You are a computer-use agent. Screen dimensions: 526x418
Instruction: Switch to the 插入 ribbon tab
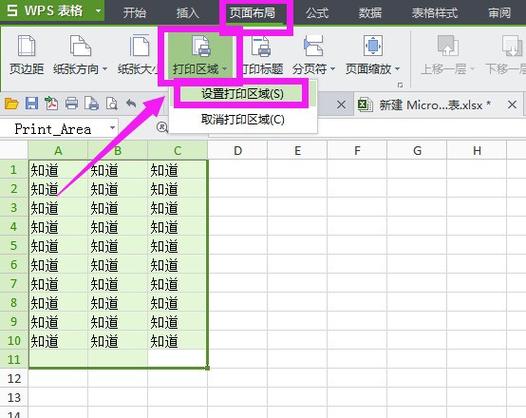pos(188,13)
